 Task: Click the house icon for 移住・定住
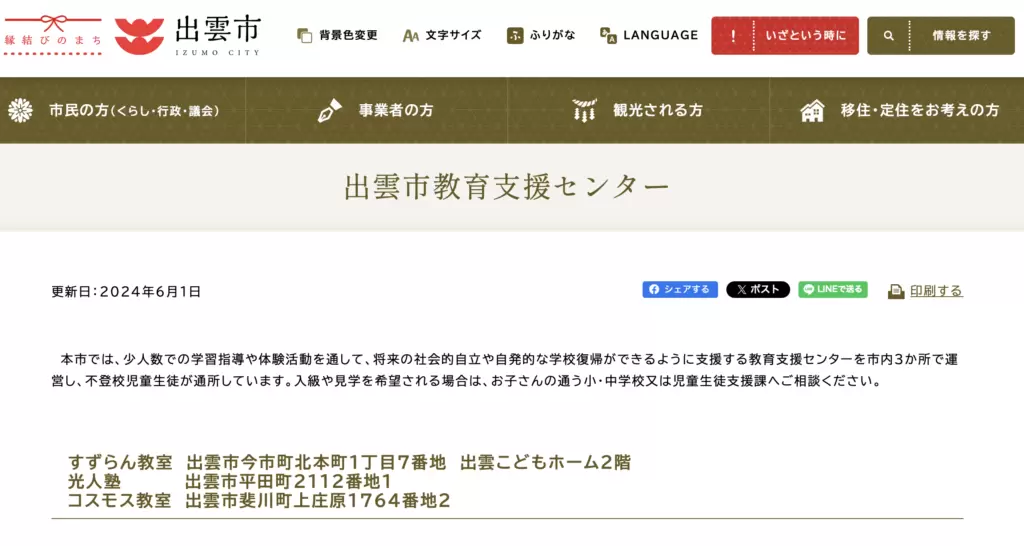812,111
